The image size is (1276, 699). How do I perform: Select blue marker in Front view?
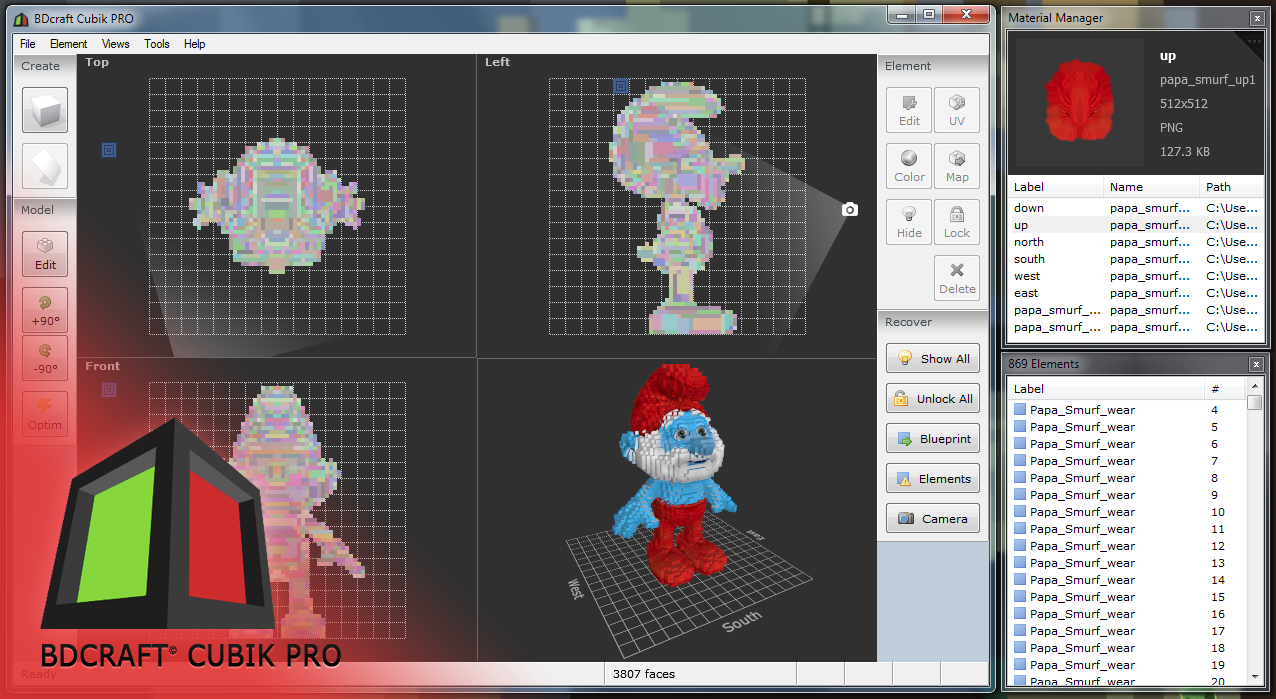[109, 390]
